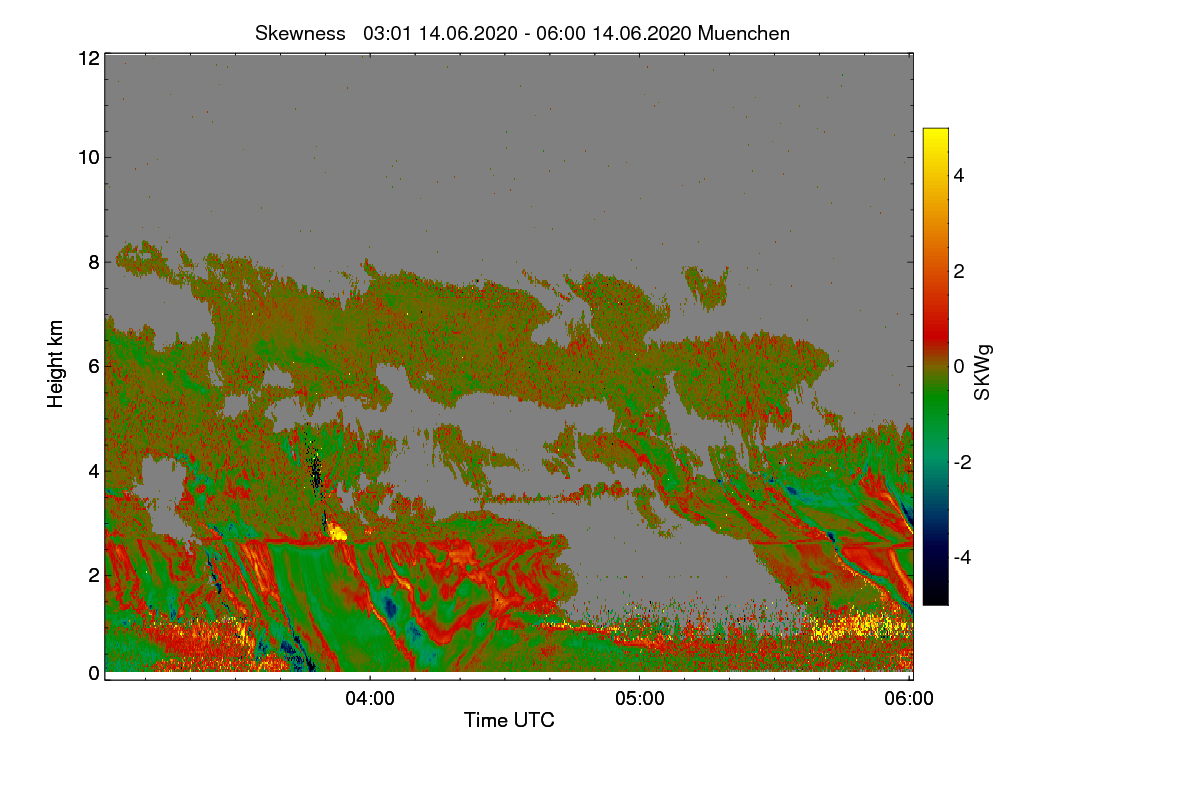1200x800 pixels.
Task: Click the height axis tick label '8'
Action: click(x=93, y=262)
